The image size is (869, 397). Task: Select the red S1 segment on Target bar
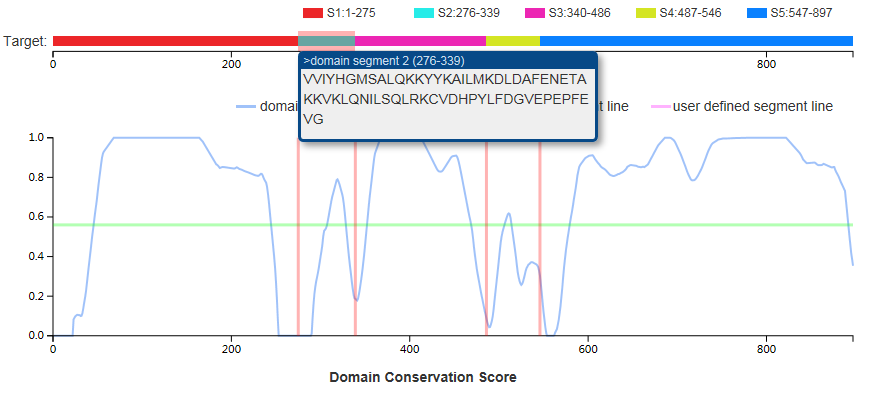(x=175, y=41)
